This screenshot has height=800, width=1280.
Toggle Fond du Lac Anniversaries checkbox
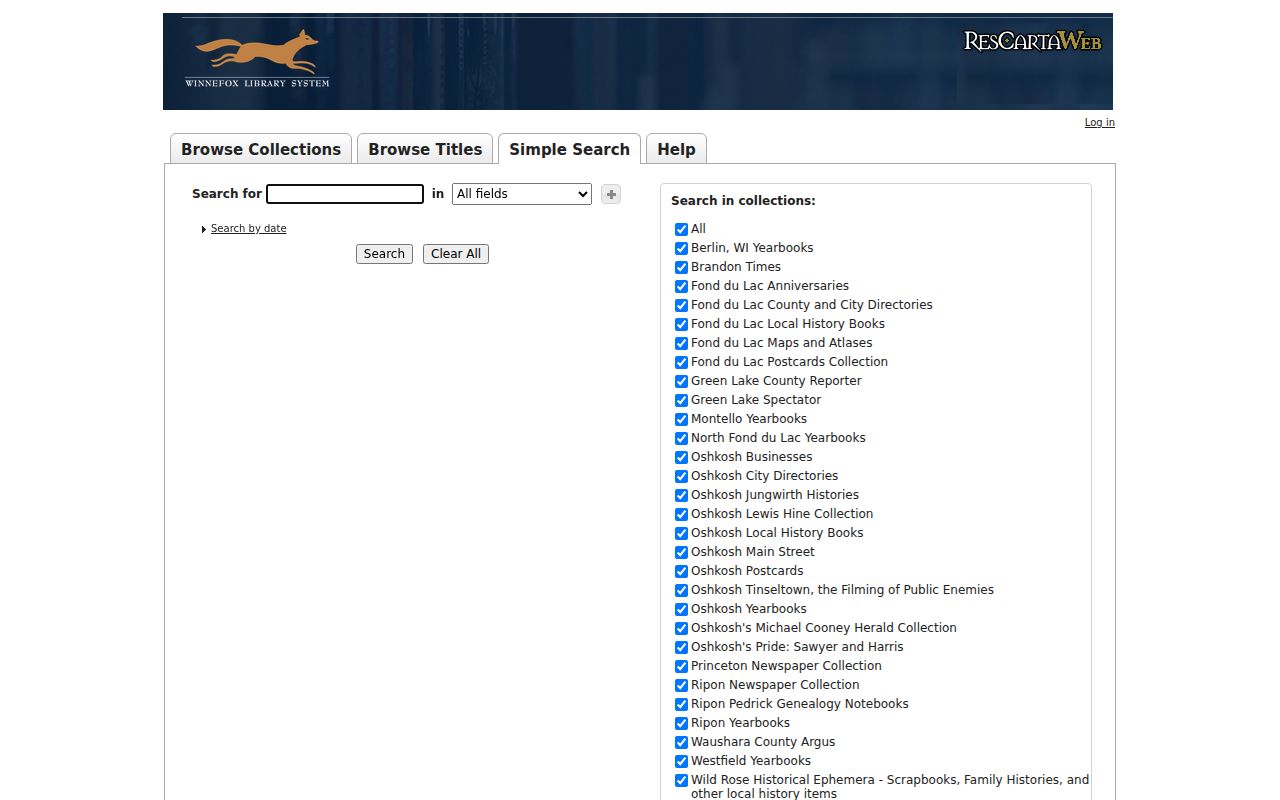[x=681, y=286]
